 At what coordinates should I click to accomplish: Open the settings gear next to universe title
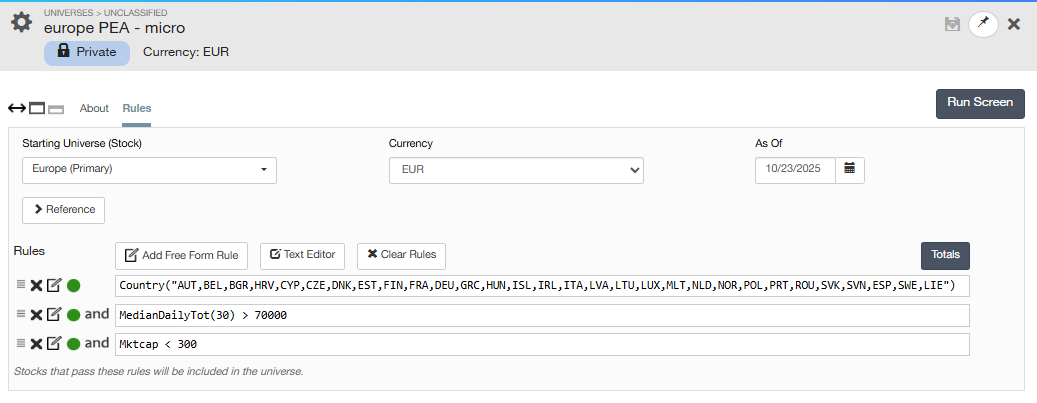[x=21, y=21]
